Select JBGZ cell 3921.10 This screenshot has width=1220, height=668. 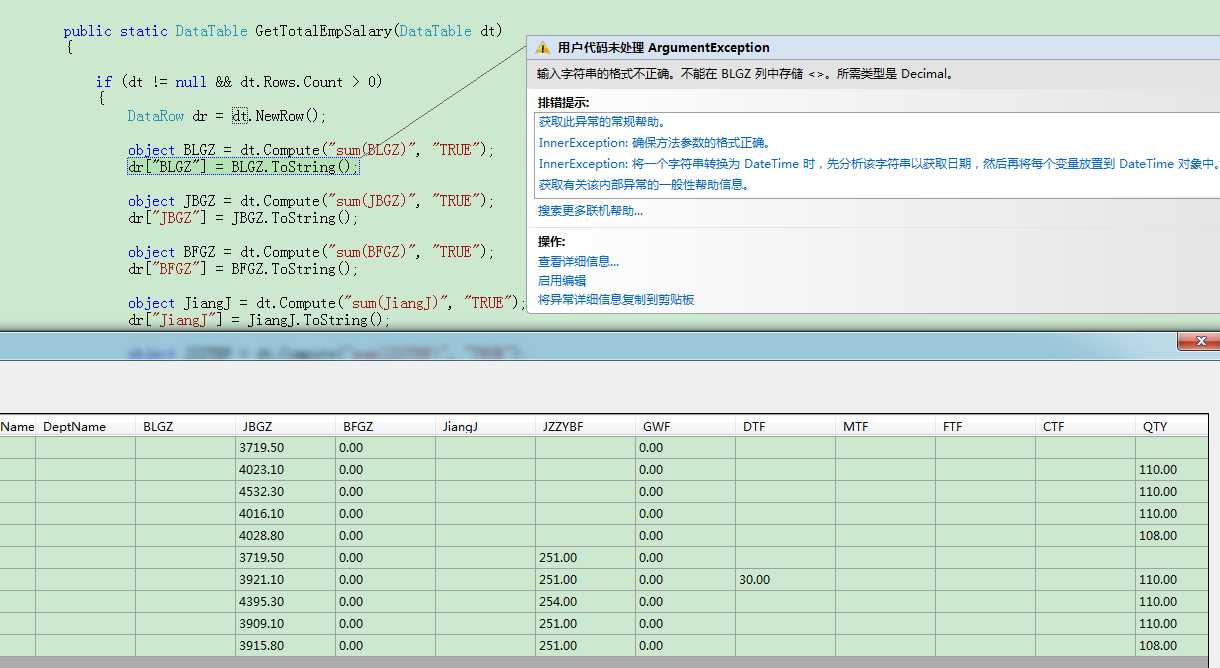[286, 580]
